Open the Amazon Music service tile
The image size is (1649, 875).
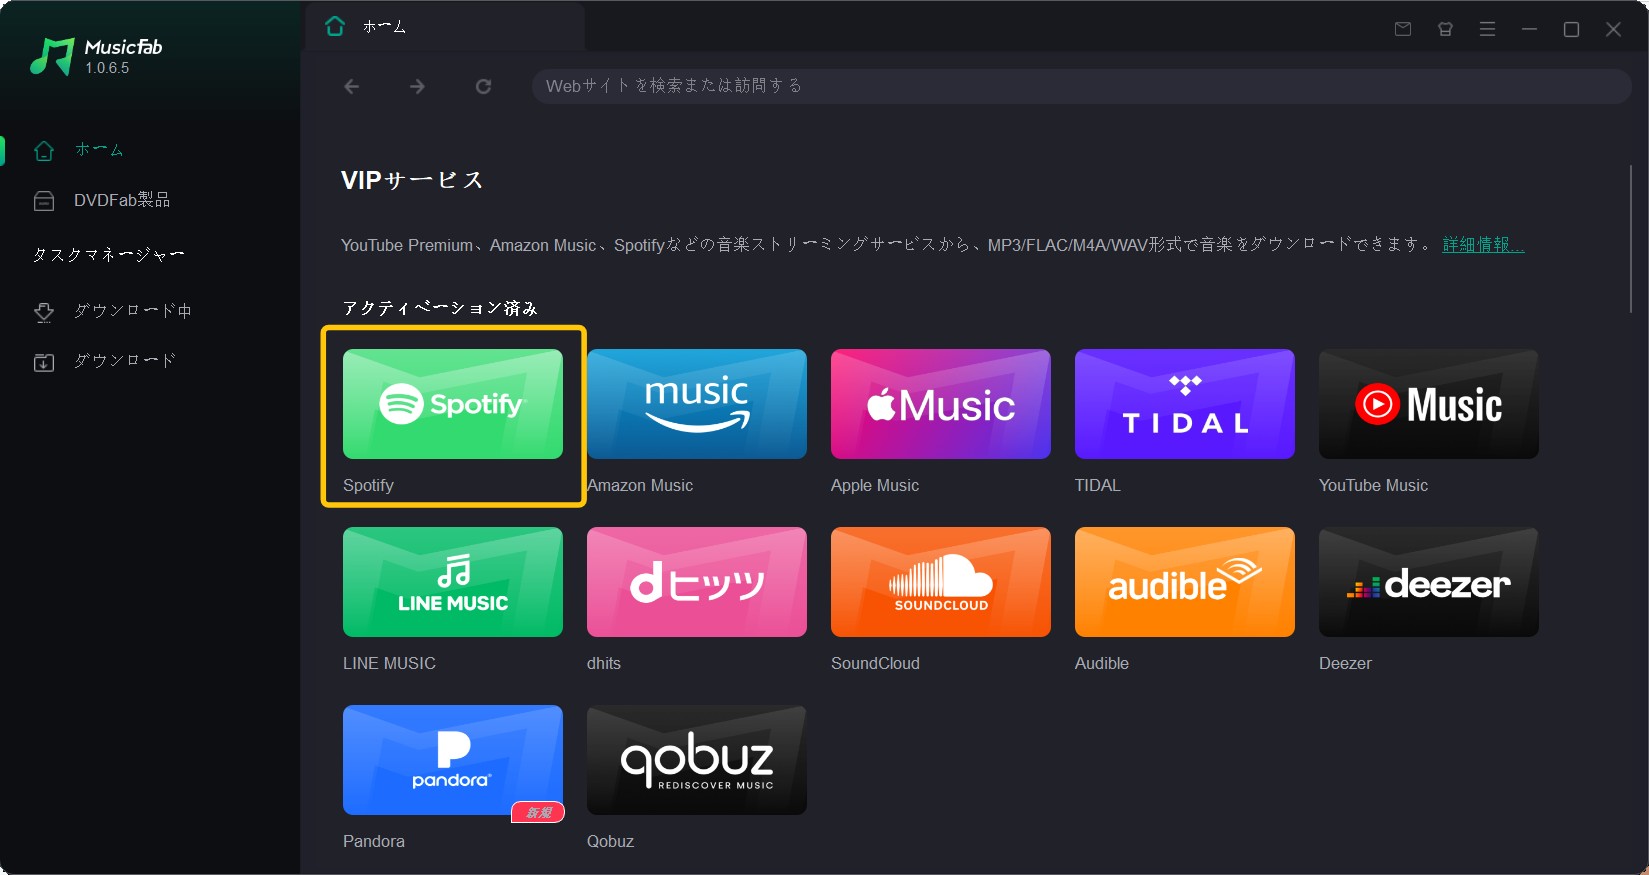tap(697, 404)
